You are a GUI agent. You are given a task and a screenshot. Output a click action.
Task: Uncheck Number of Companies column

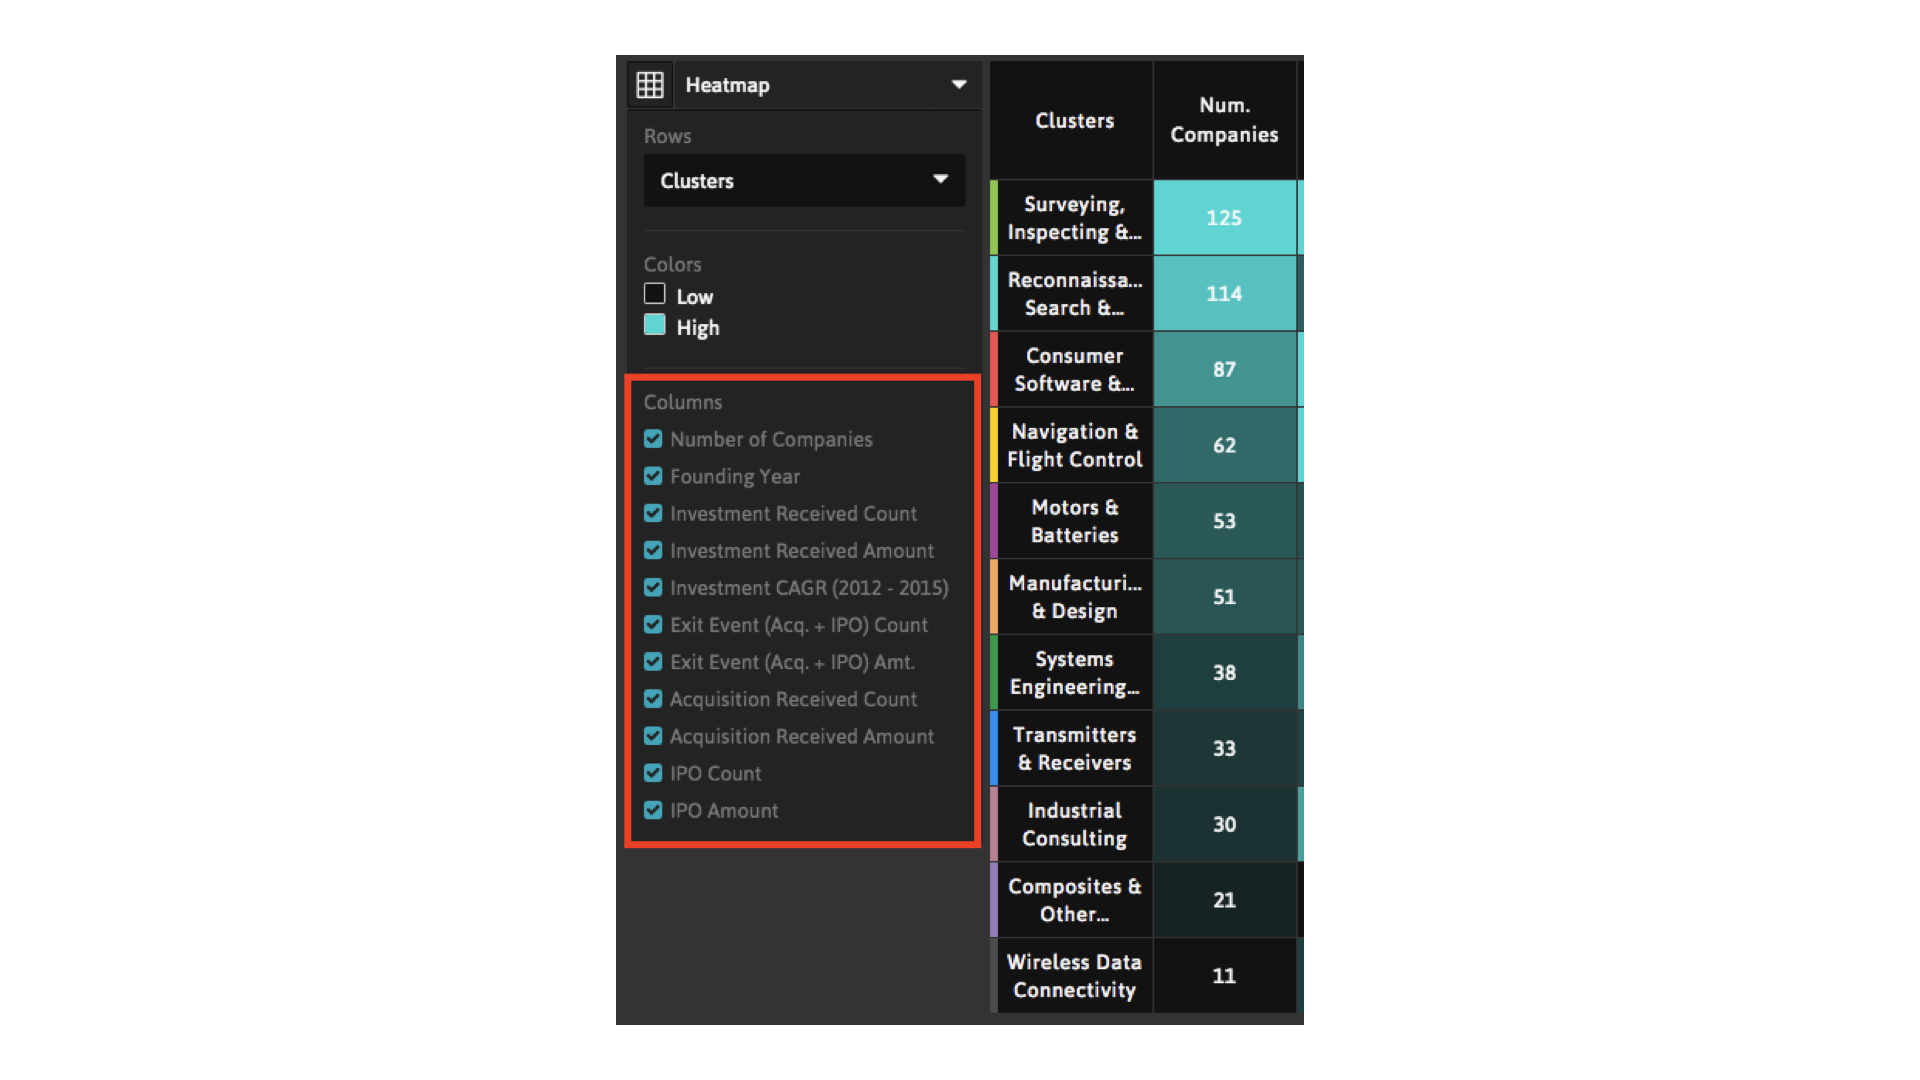[x=653, y=439]
